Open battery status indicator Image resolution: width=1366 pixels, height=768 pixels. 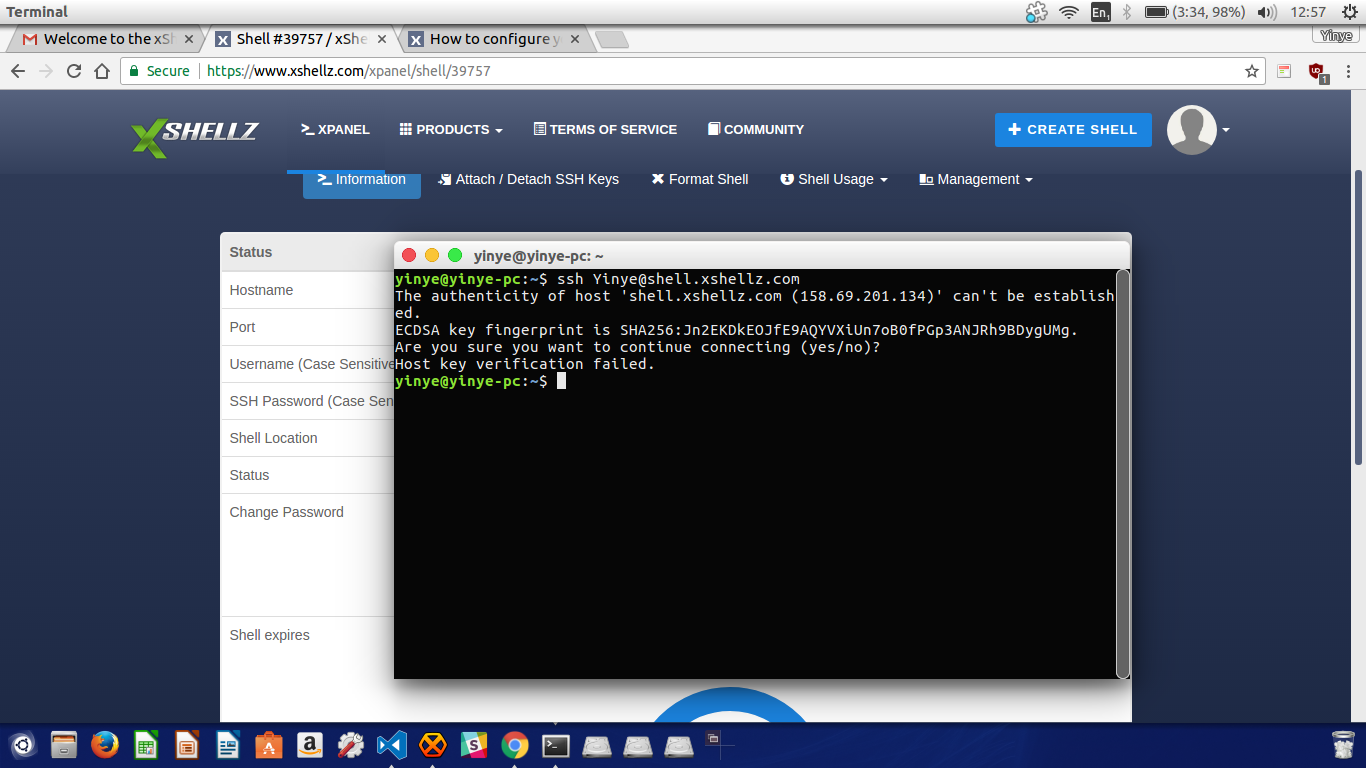(1194, 12)
